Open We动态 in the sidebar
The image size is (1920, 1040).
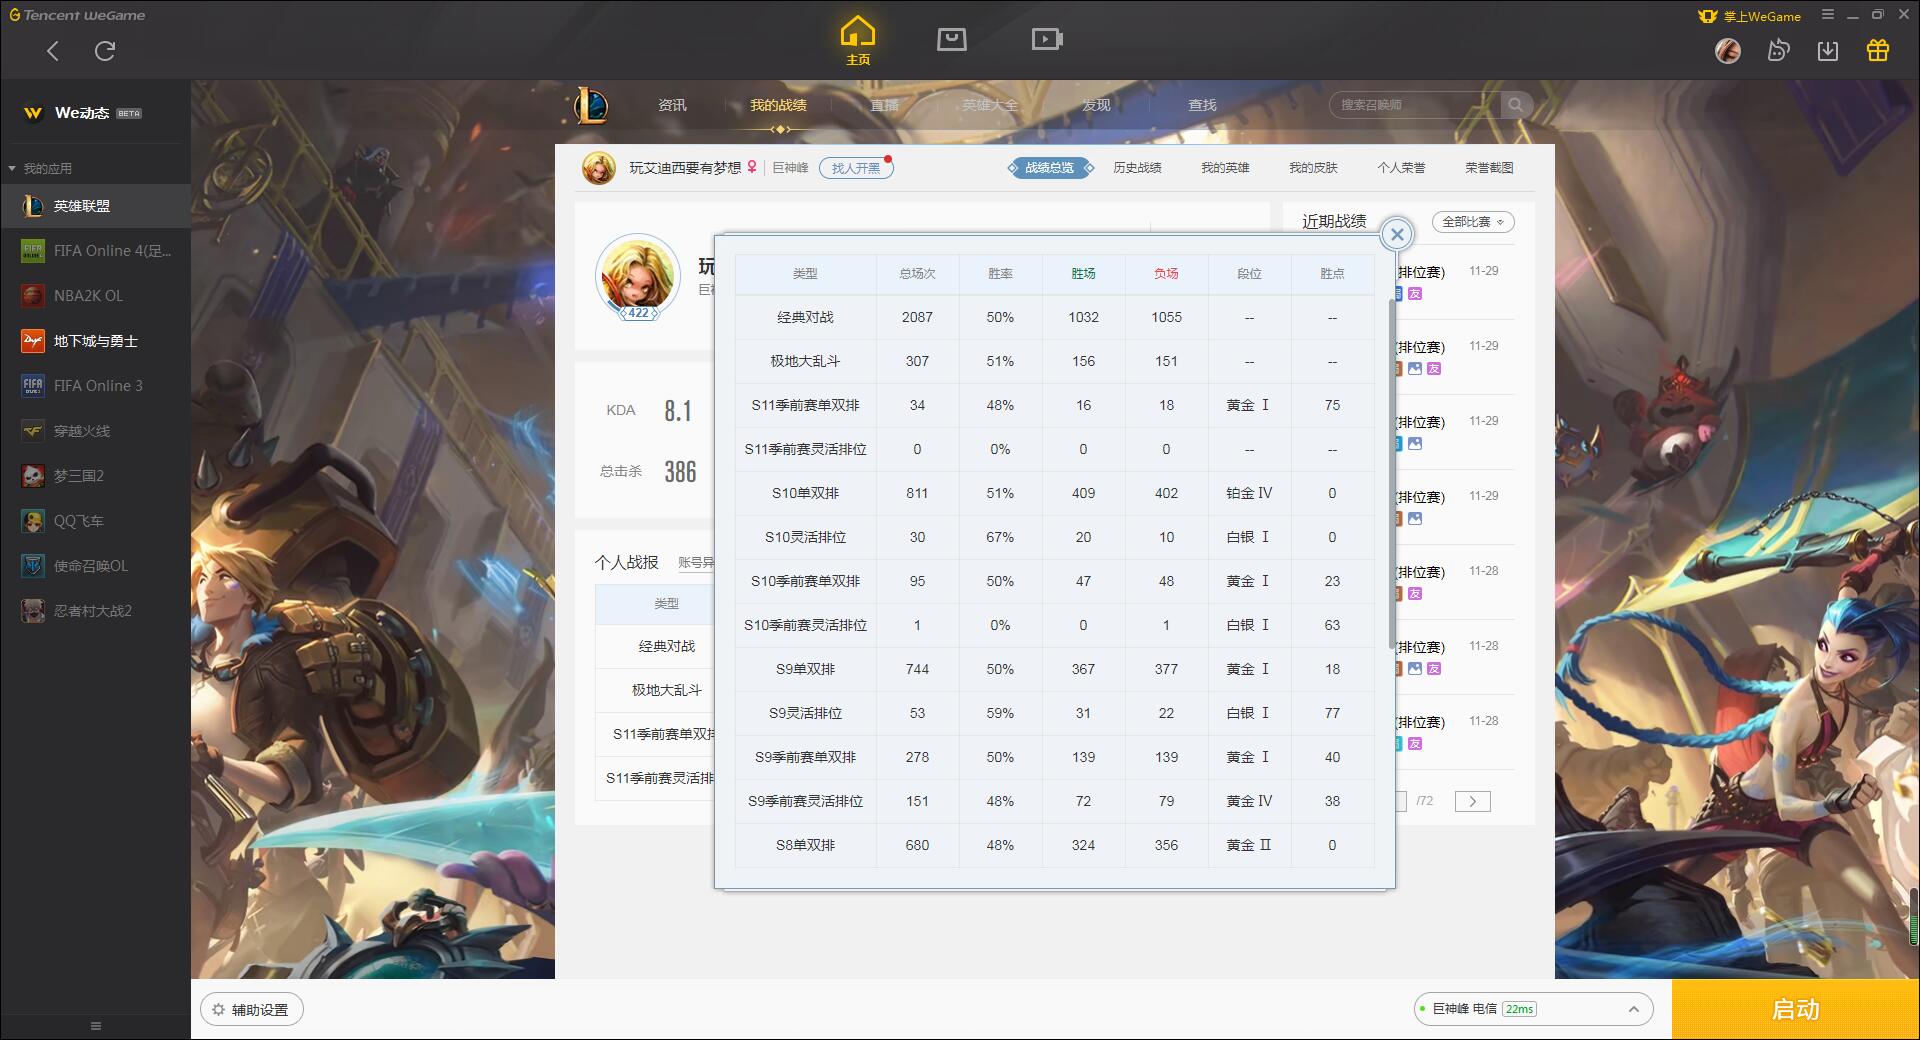click(x=95, y=113)
